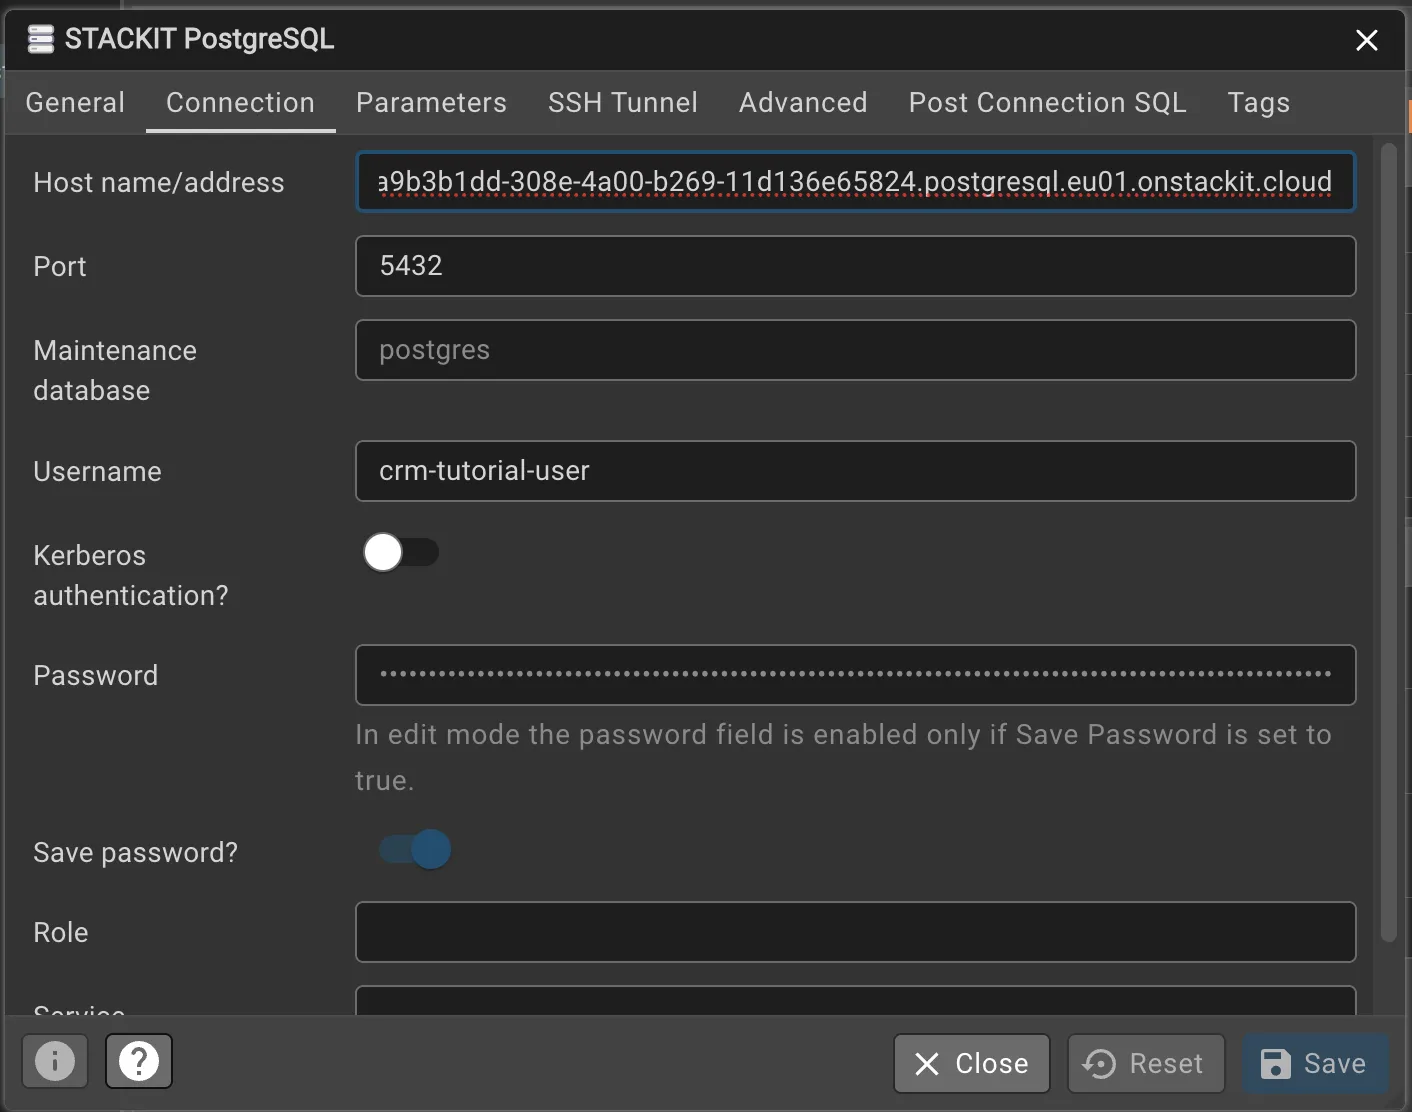Open the Advanced tab
This screenshot has width=1412, height=1112.
[803, 102]
